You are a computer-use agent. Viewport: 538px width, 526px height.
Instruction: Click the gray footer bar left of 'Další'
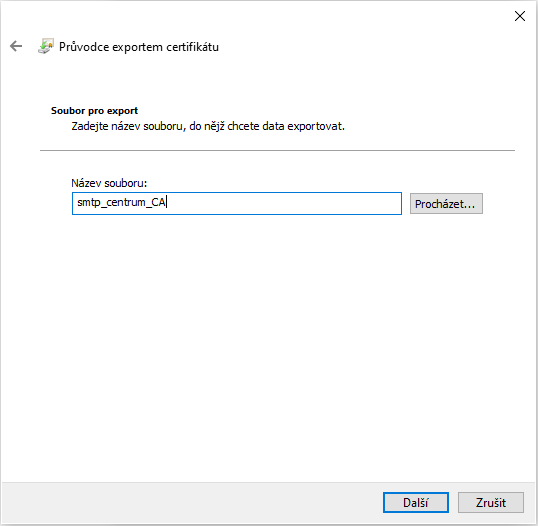click(x=192, y=502)
